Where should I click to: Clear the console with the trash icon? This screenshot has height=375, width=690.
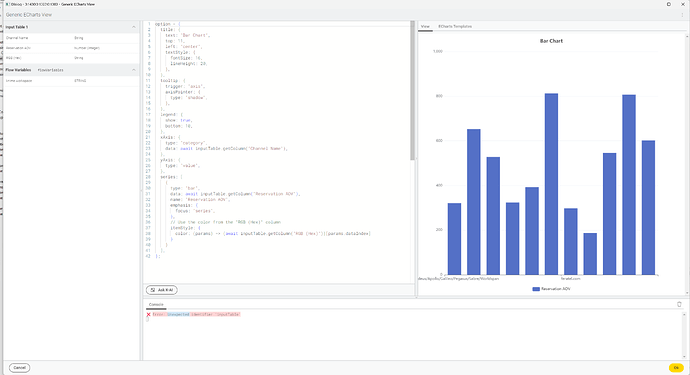679,304
